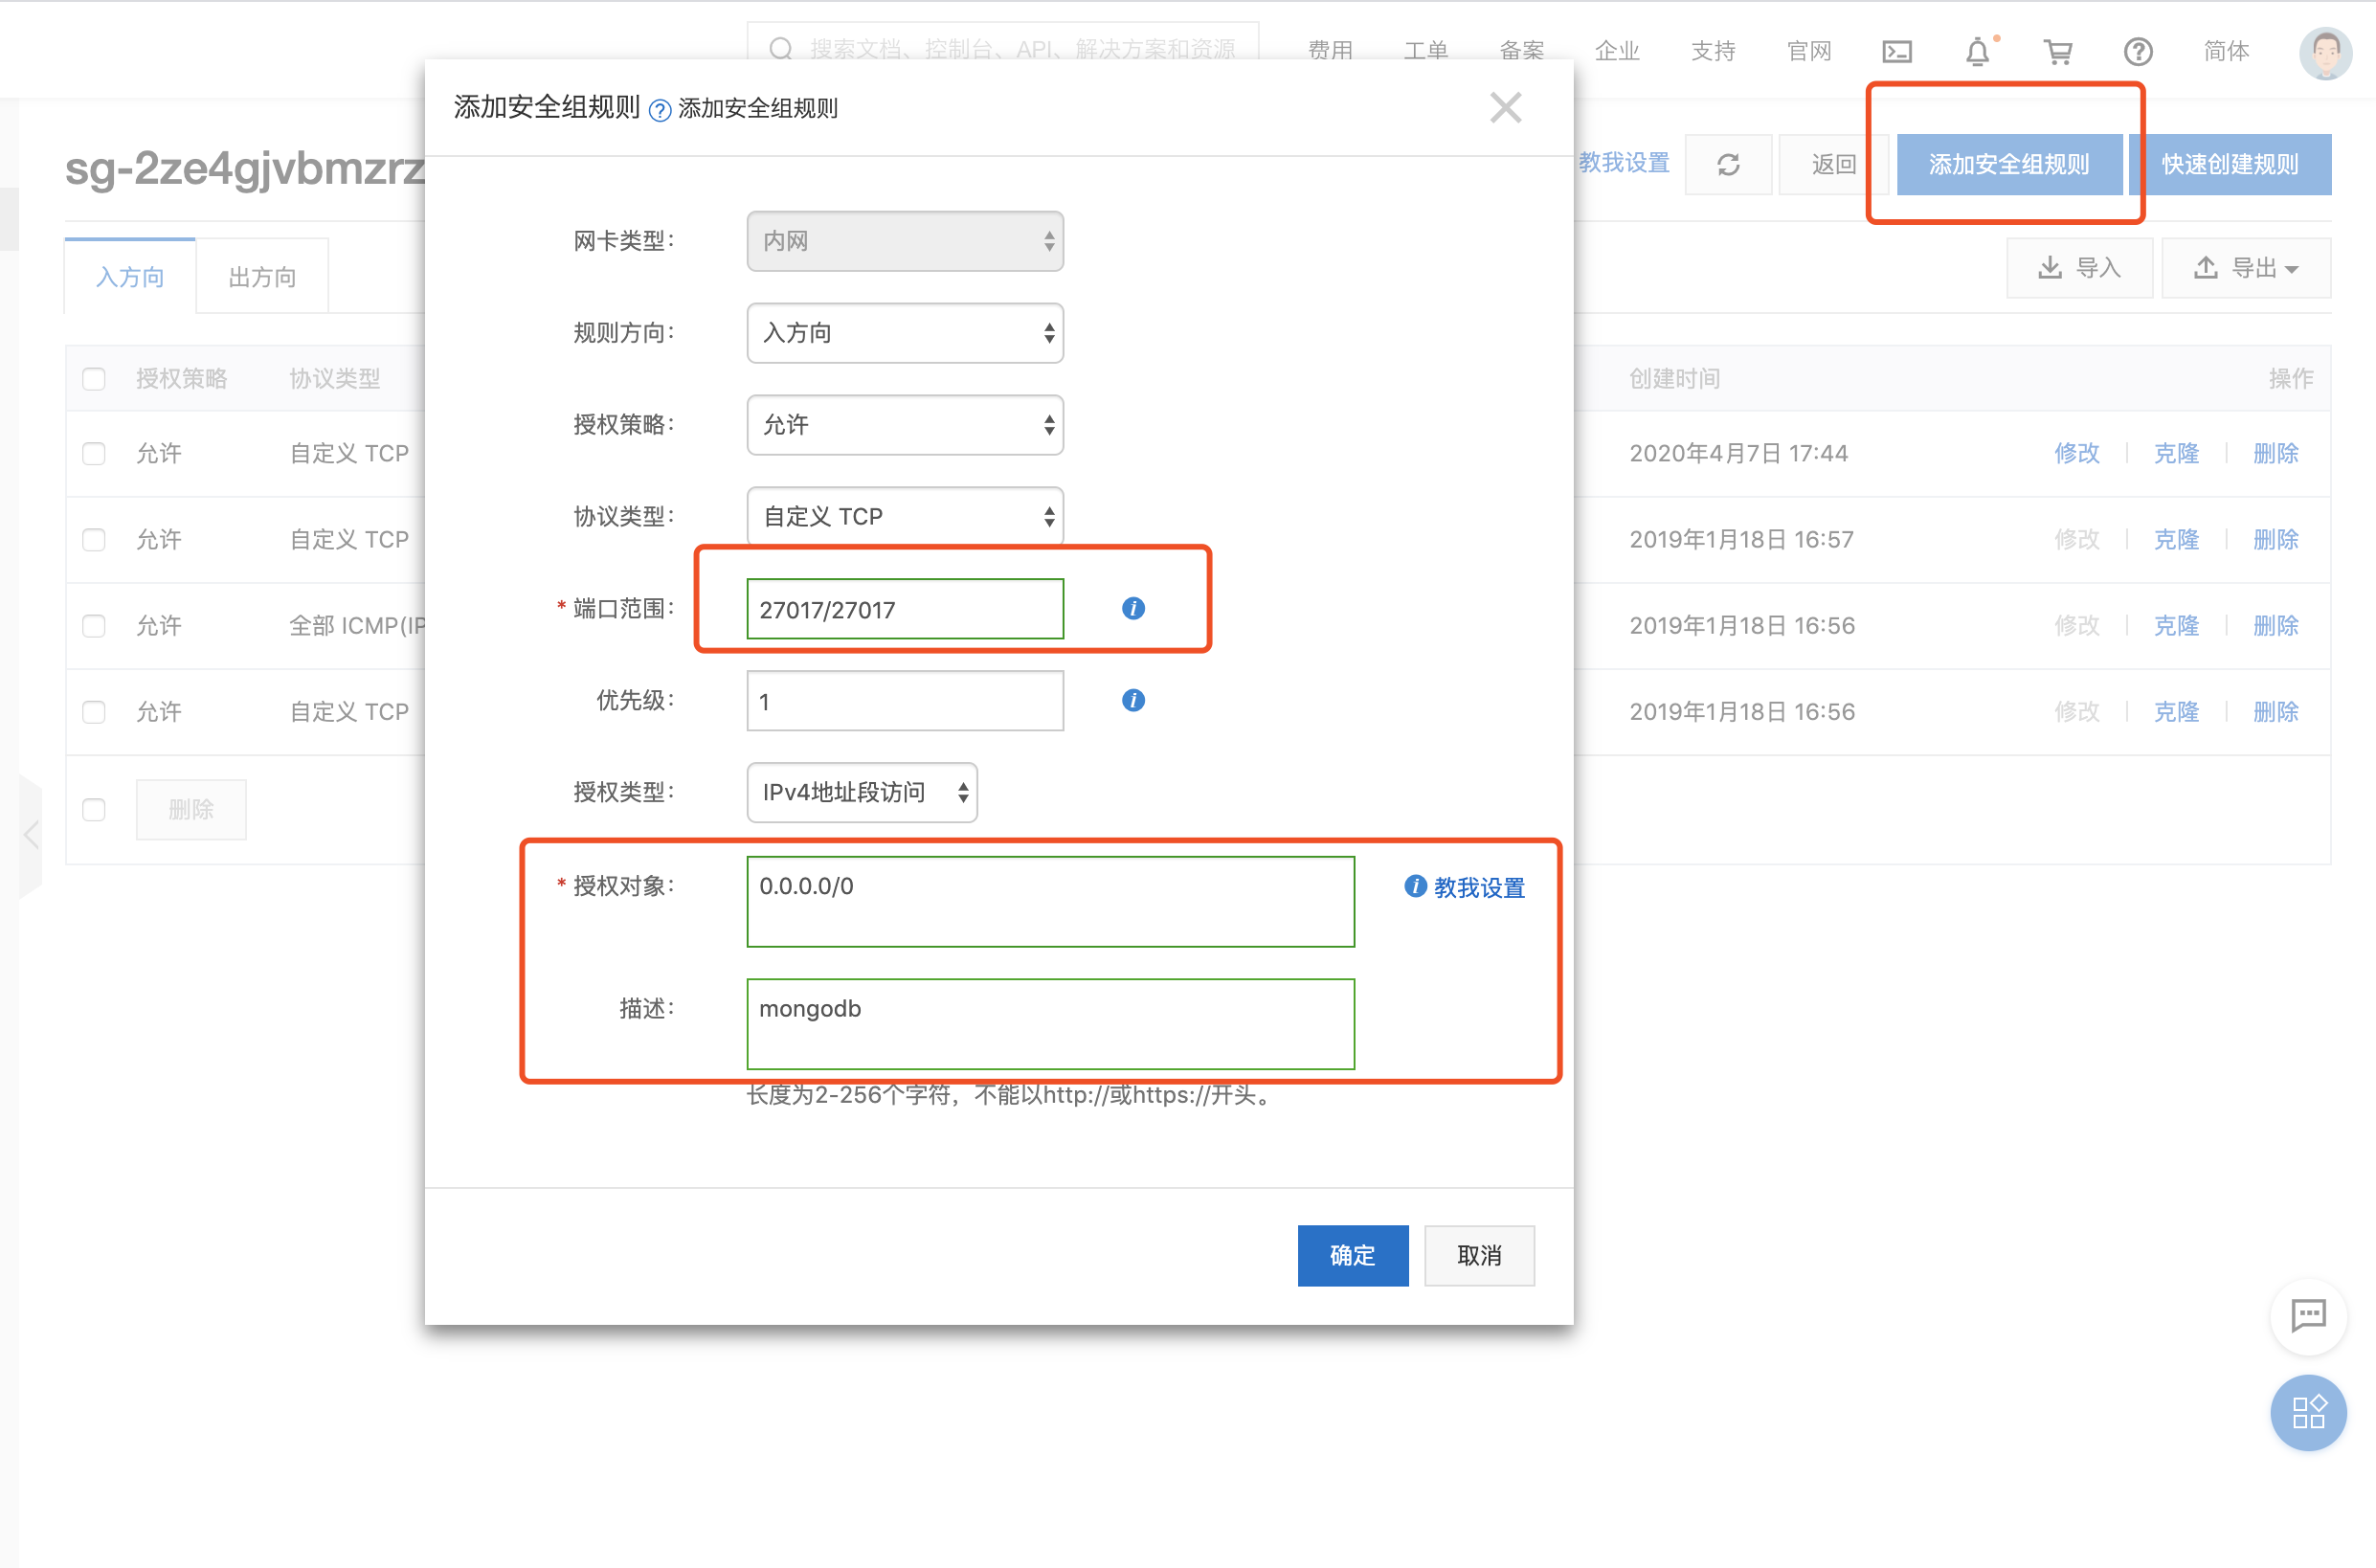Click the 返回 button
The height and width of the screenshot is (1568, 2376).
1832,164
